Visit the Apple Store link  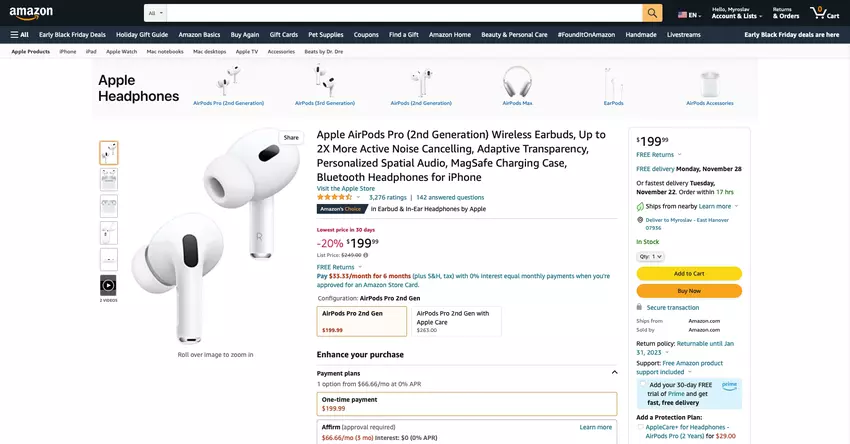click(x=345, y=188)
